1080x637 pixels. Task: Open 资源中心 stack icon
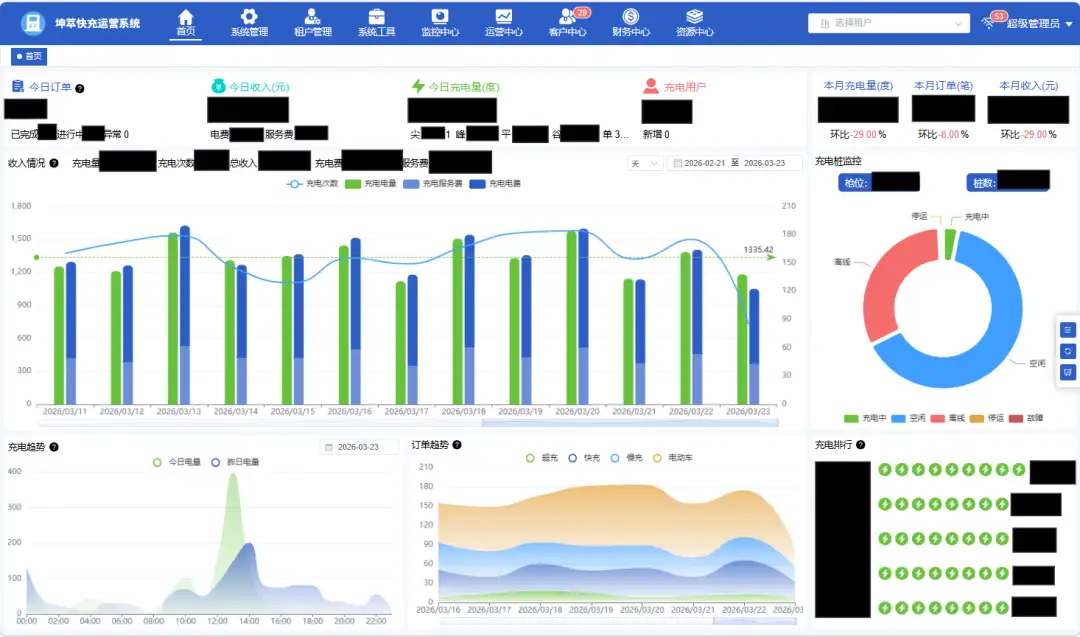(695, 17)
